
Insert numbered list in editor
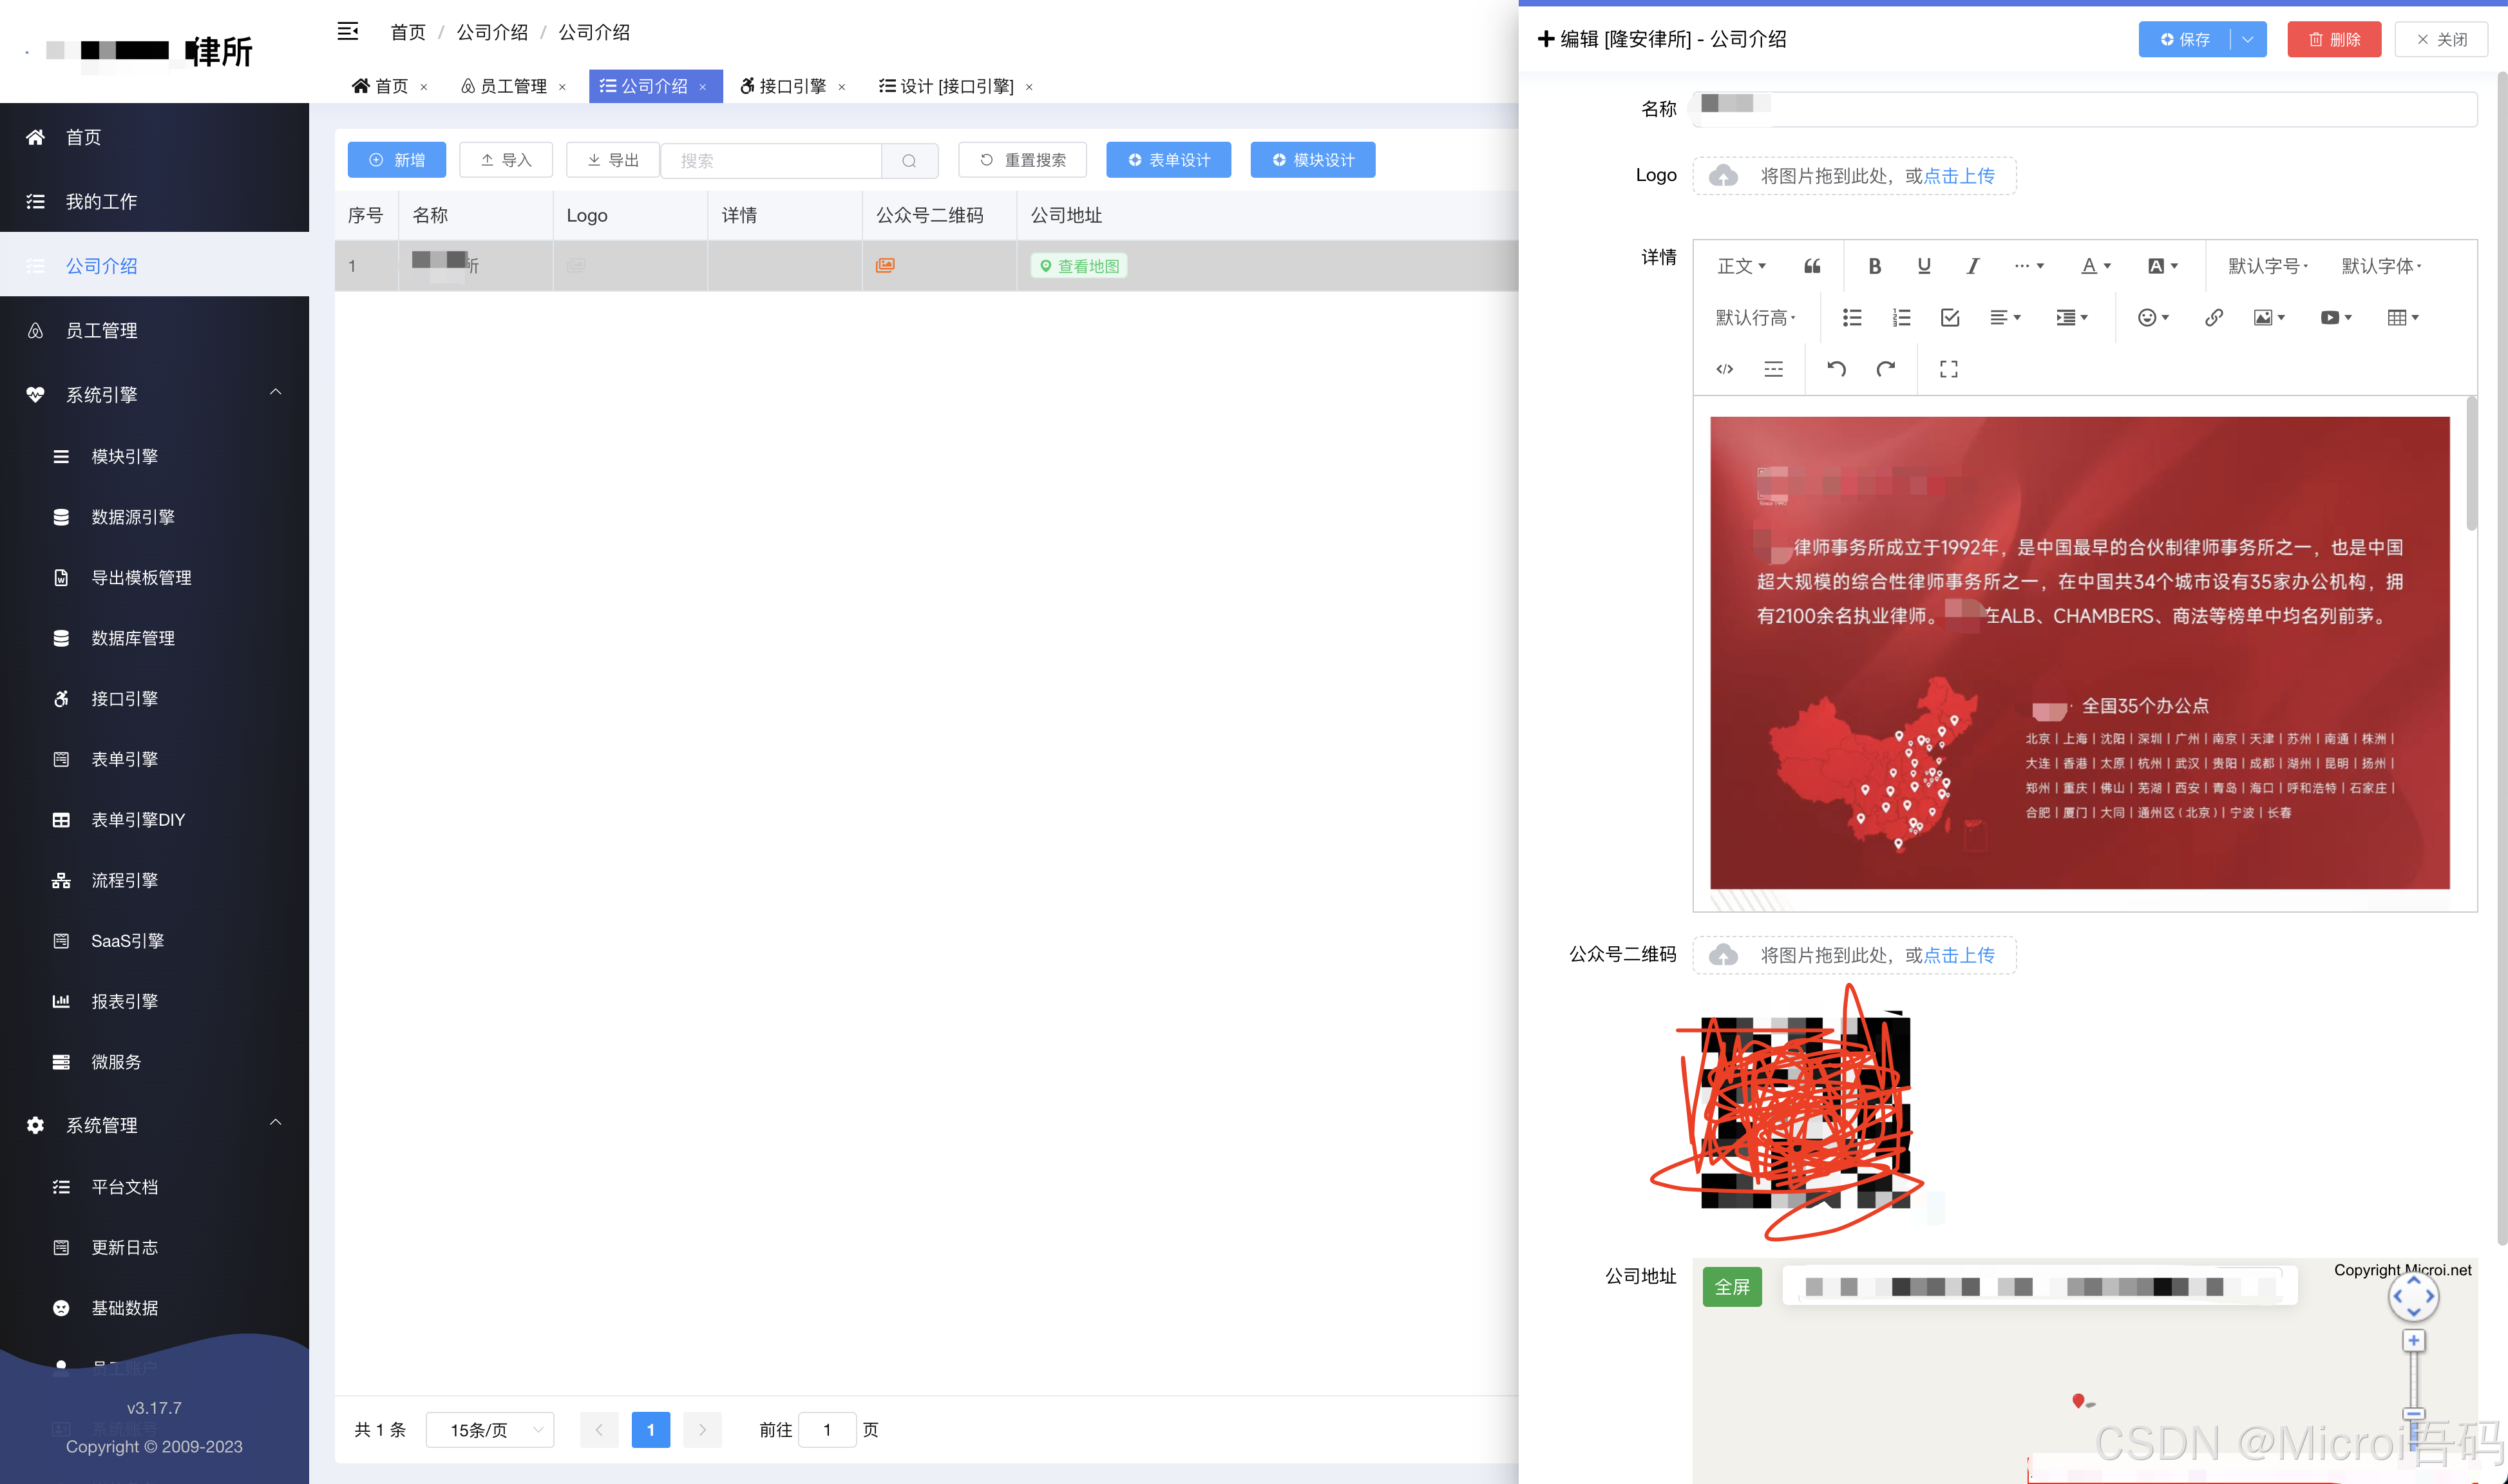(1901, 318)
